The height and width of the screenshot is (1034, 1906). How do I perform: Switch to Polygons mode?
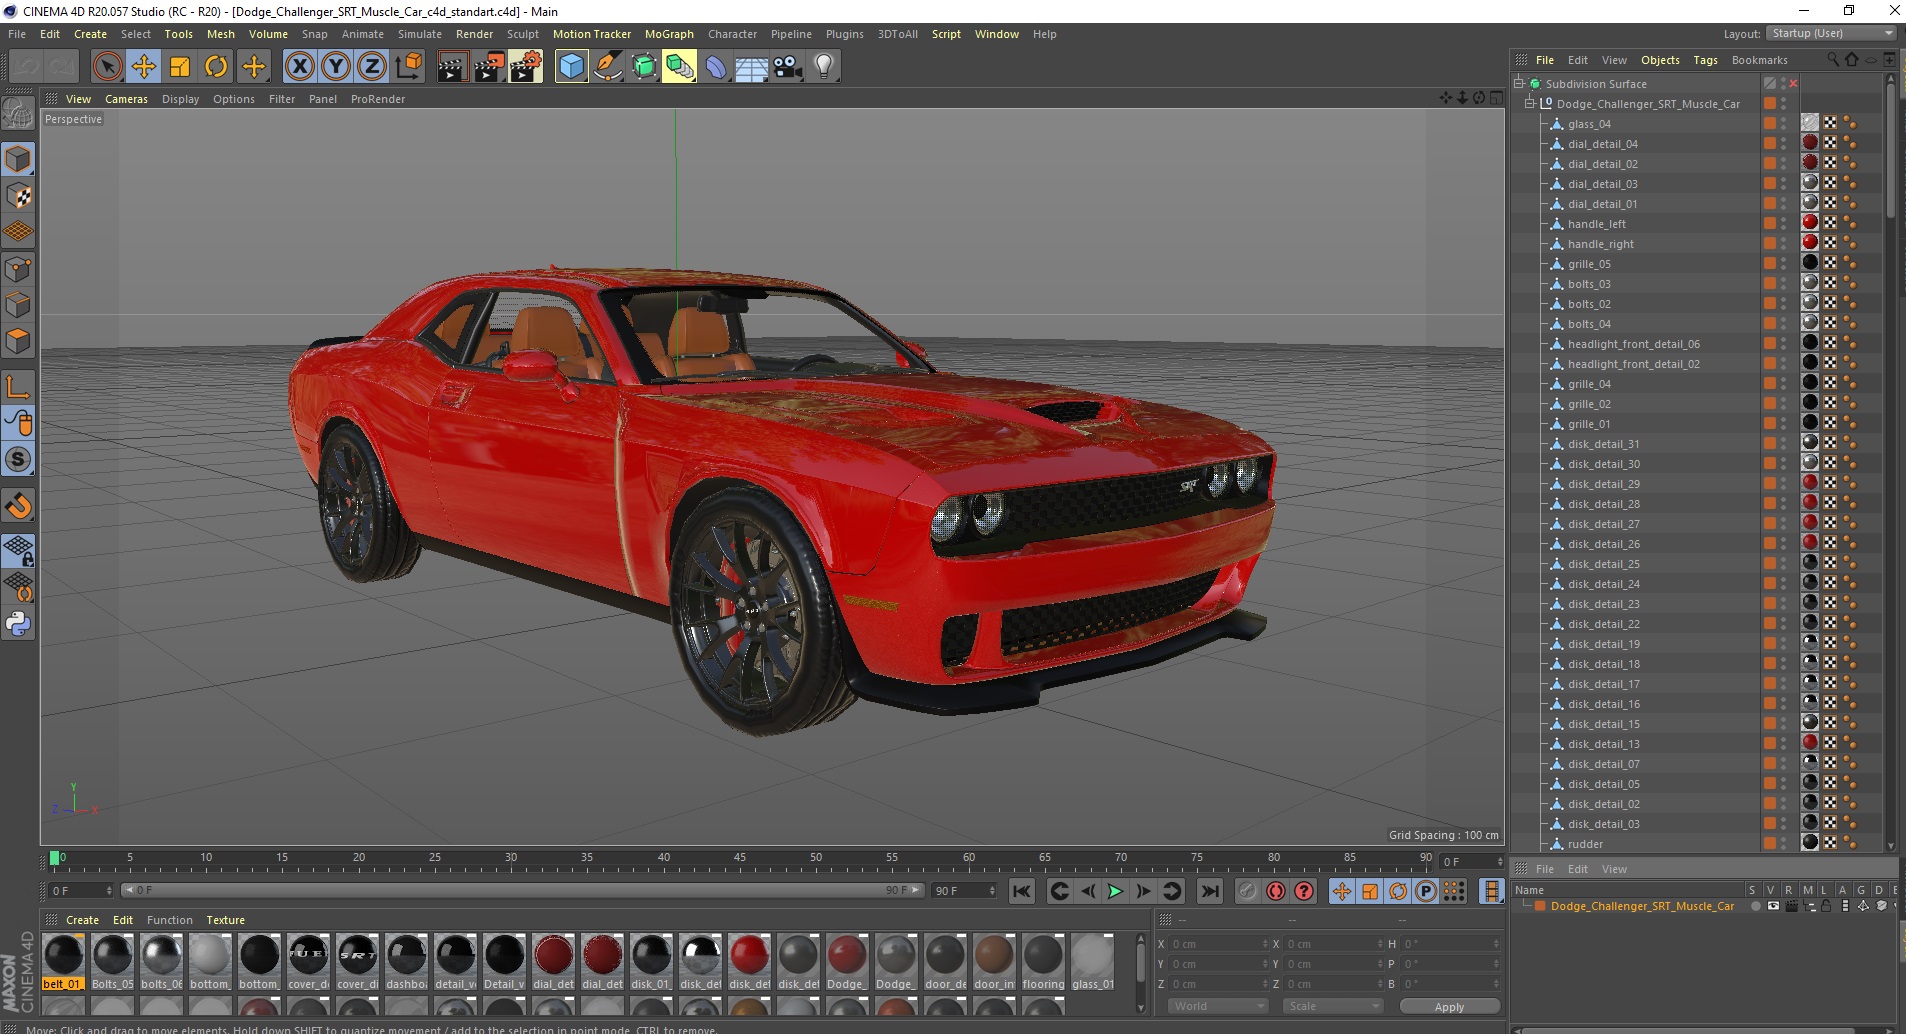click(18, 341)
